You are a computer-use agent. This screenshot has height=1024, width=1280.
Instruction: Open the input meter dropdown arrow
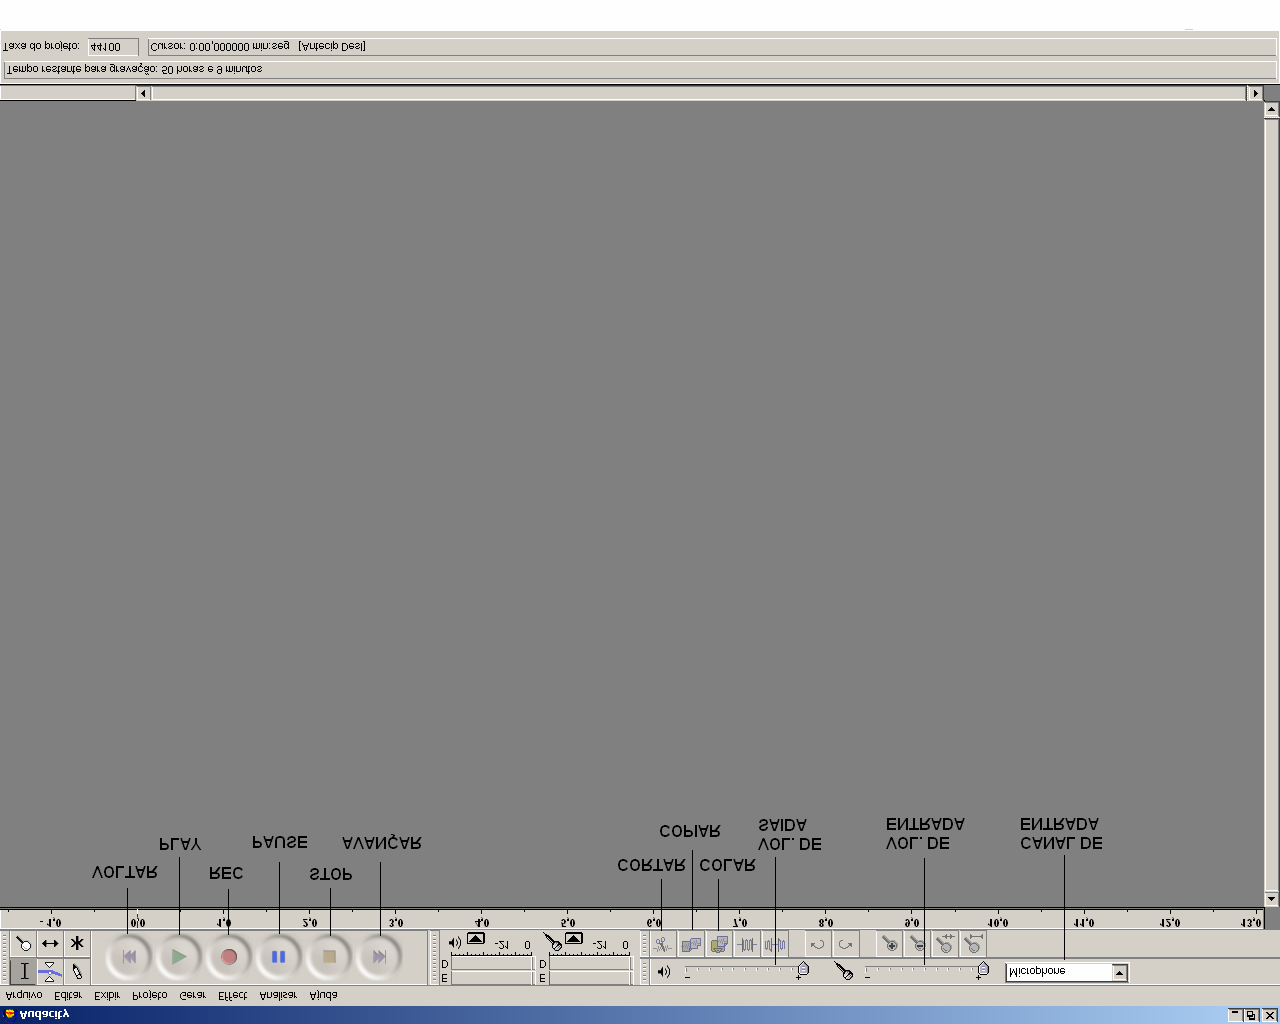pos(573,939)
